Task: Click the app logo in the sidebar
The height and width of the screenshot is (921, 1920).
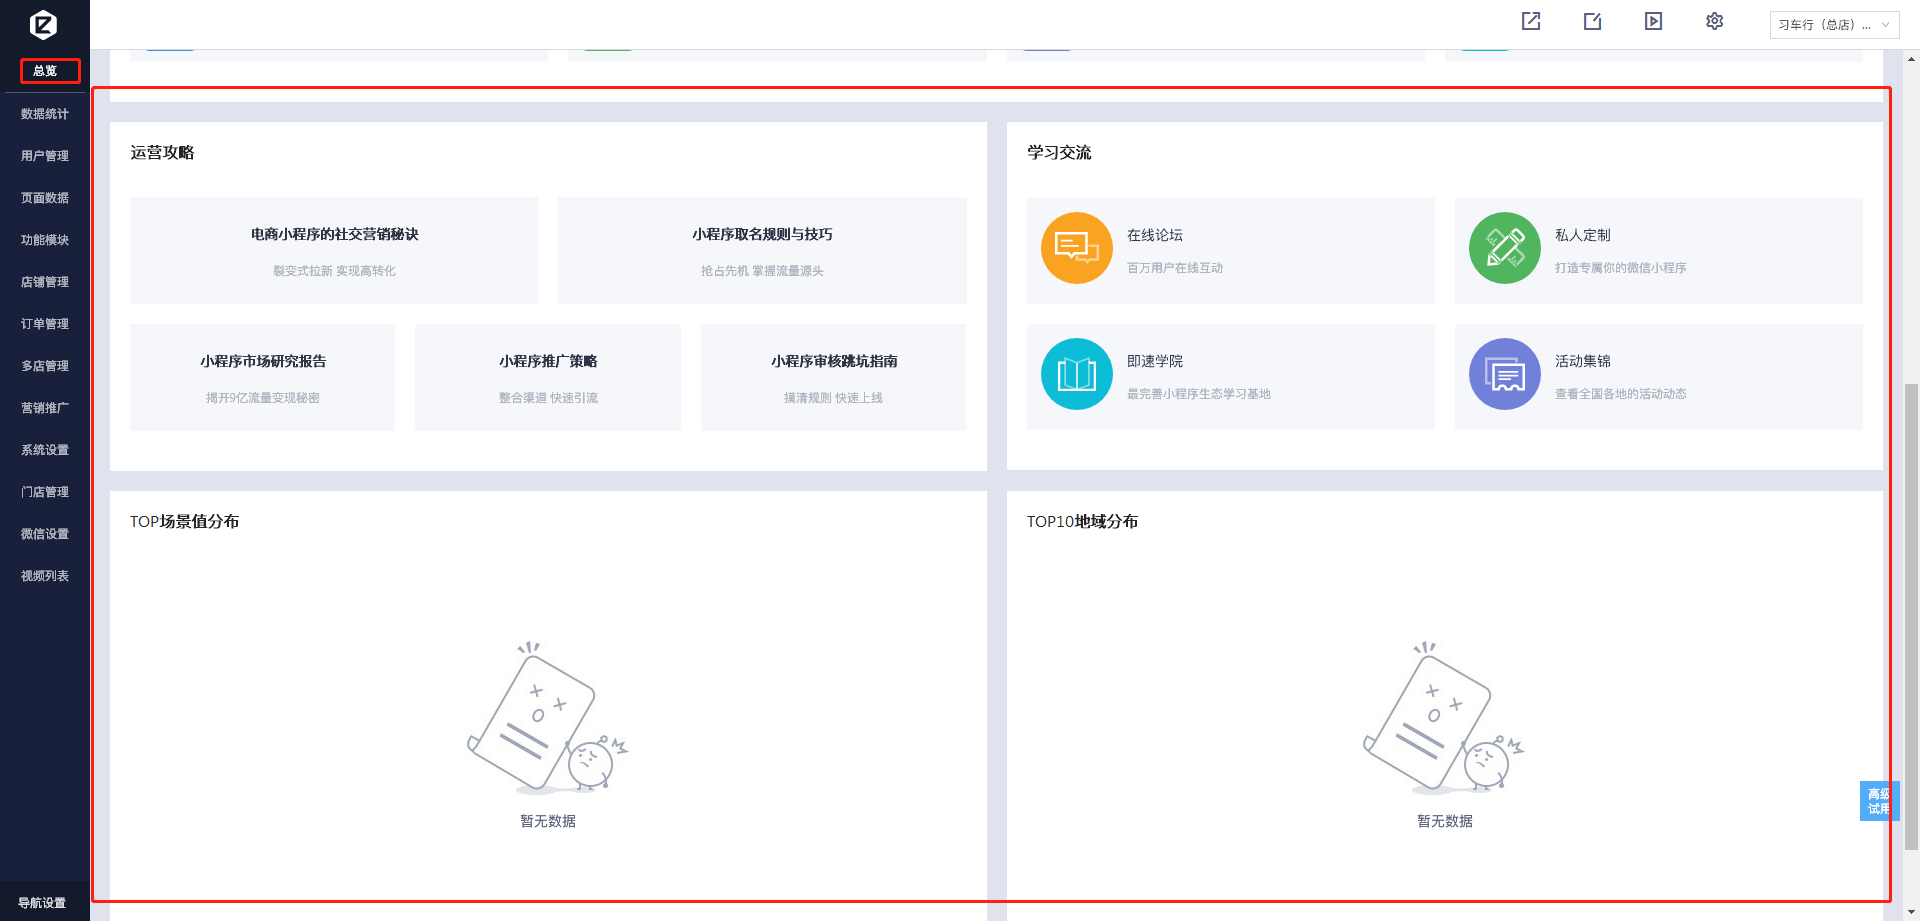Action: pyautogui.click(x=44, y=24)
